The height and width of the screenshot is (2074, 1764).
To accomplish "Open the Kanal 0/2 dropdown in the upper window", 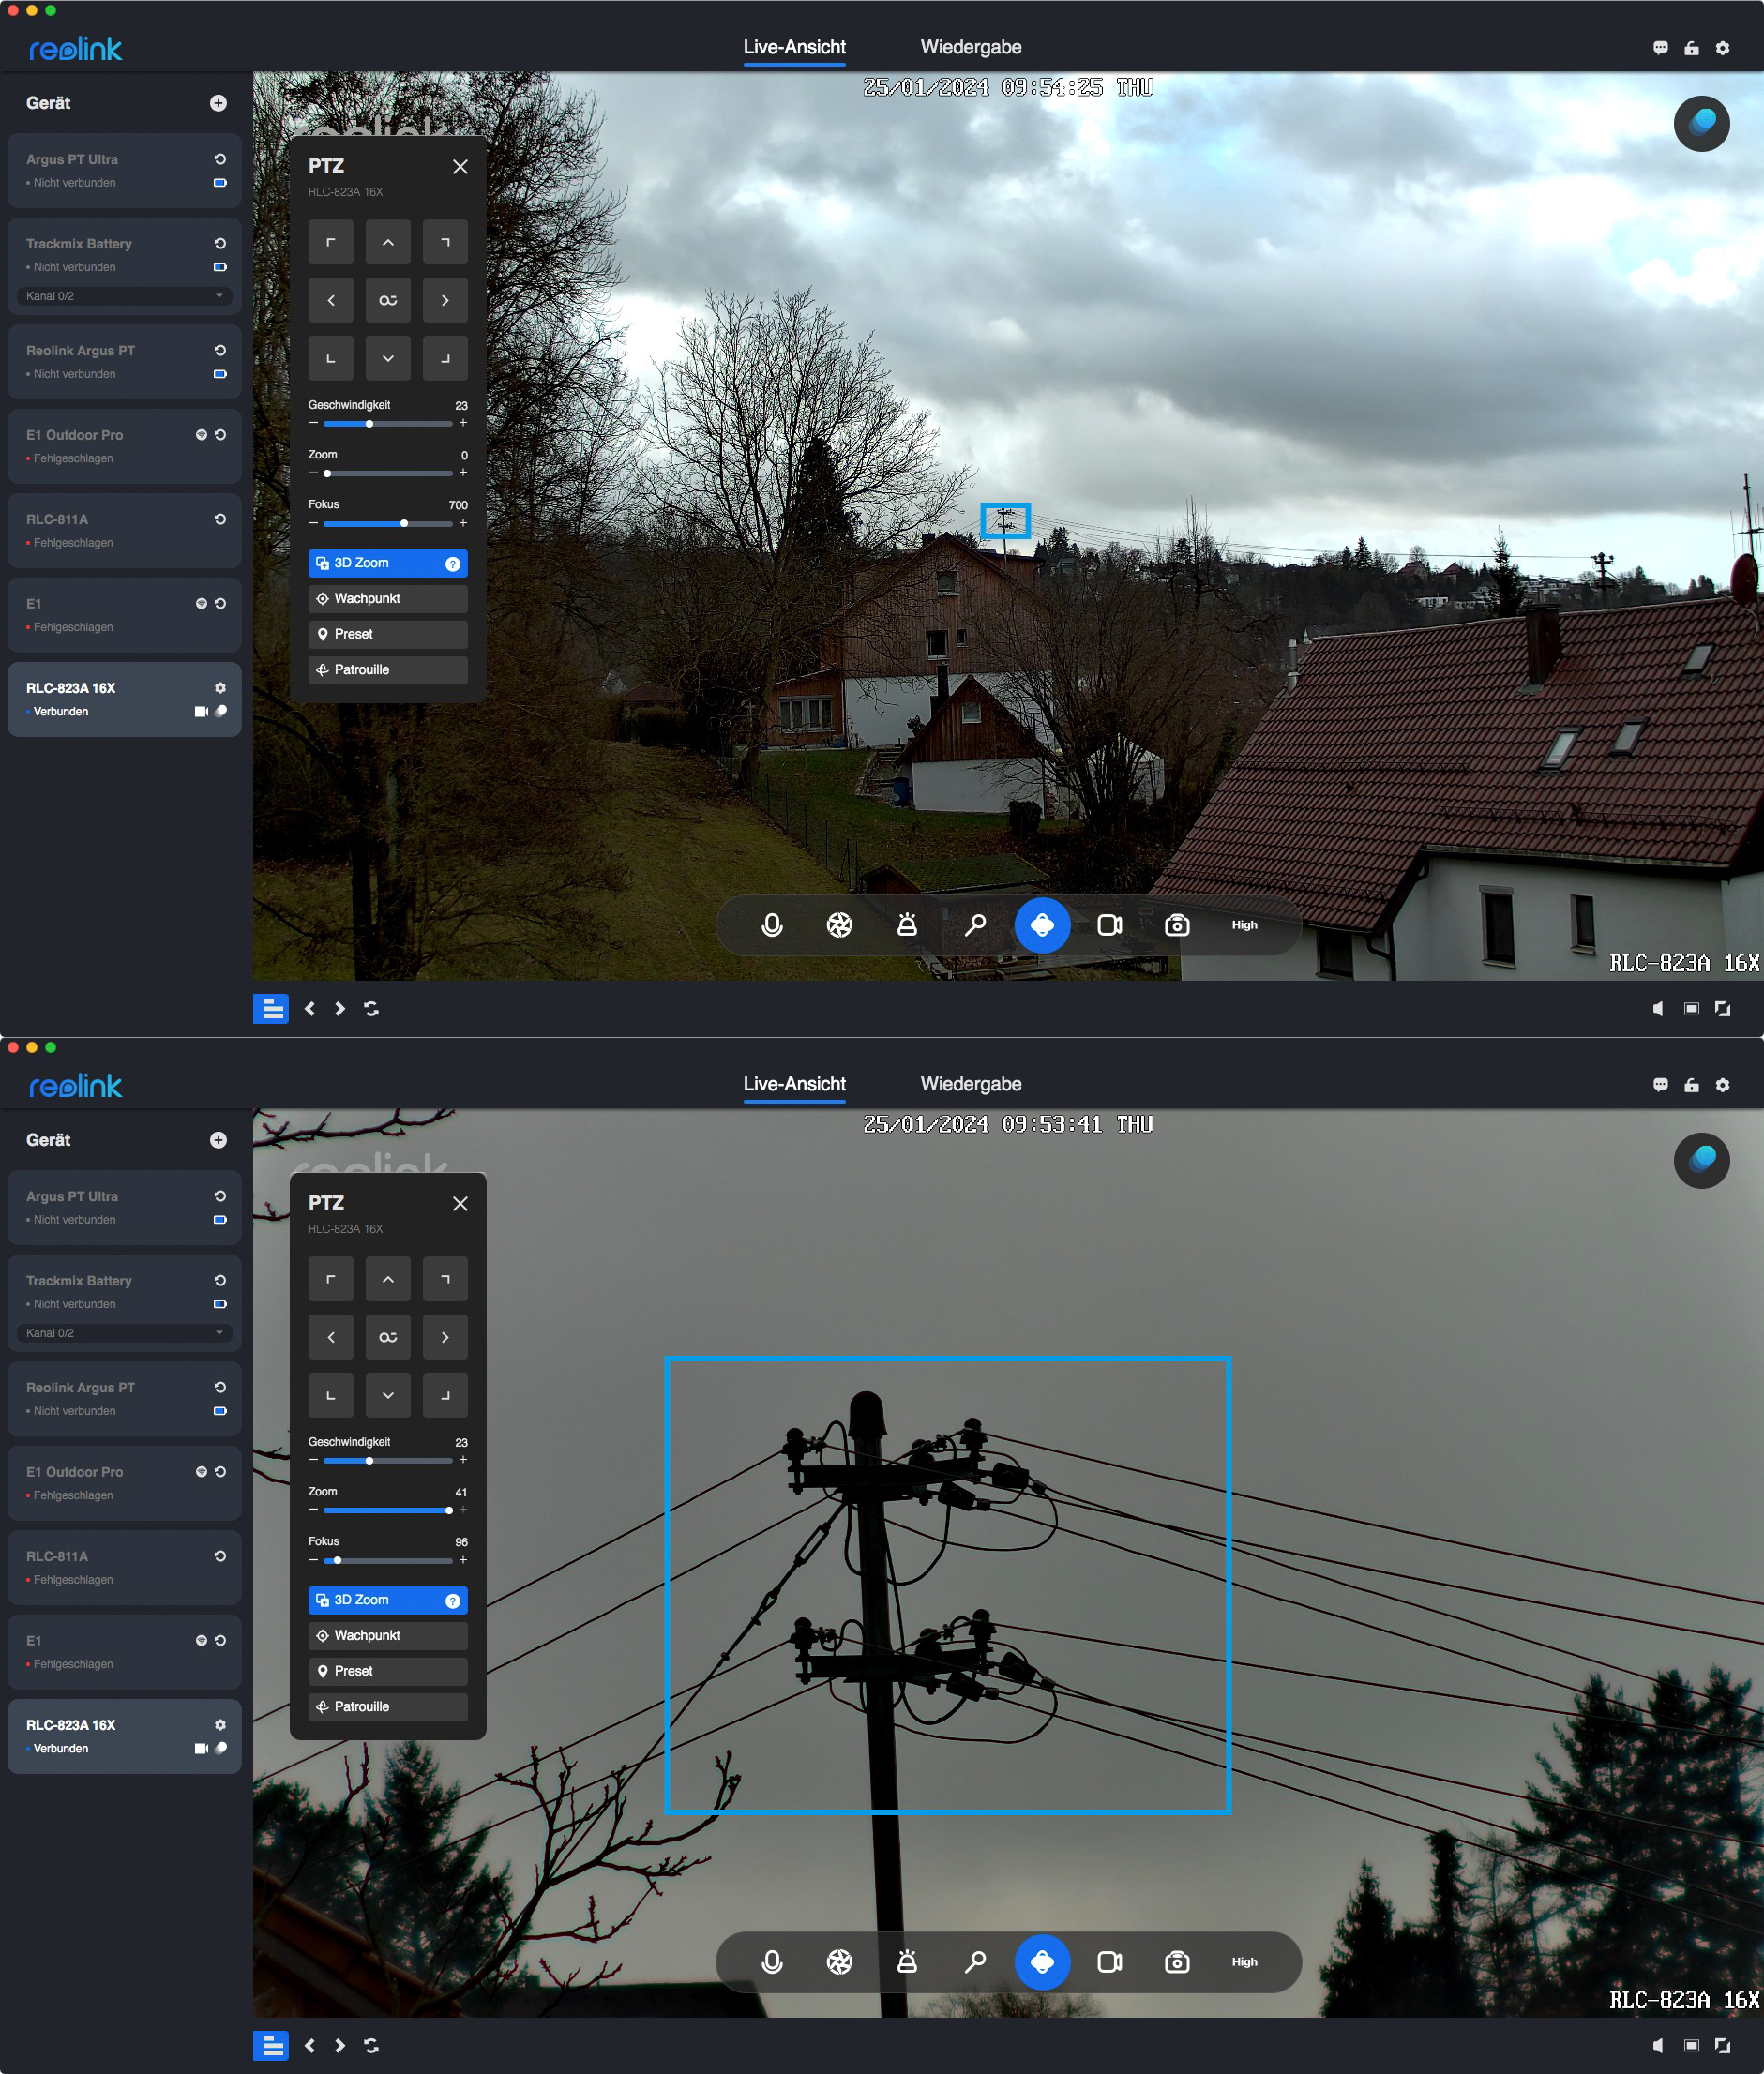I will click(124, 296).
